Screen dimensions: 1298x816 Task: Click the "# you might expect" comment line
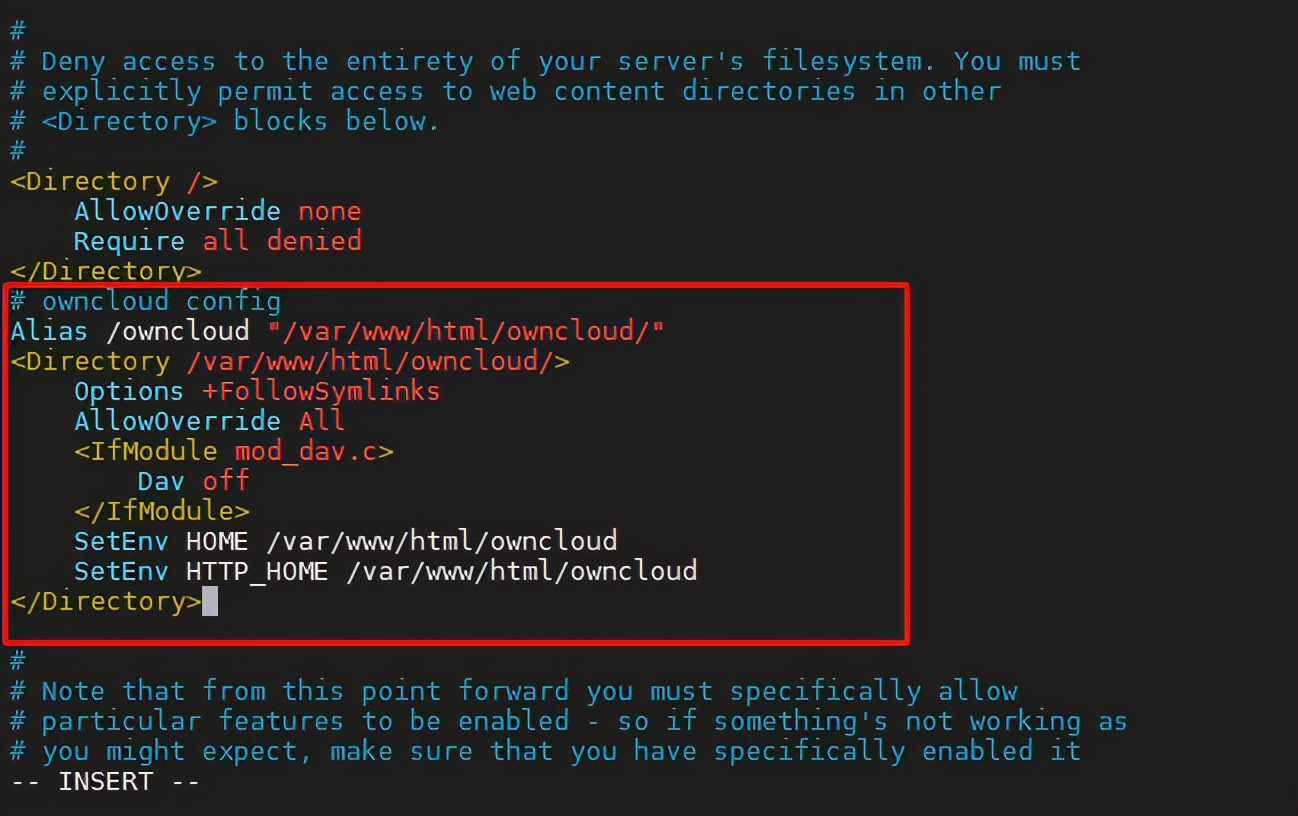pos(545,751)
